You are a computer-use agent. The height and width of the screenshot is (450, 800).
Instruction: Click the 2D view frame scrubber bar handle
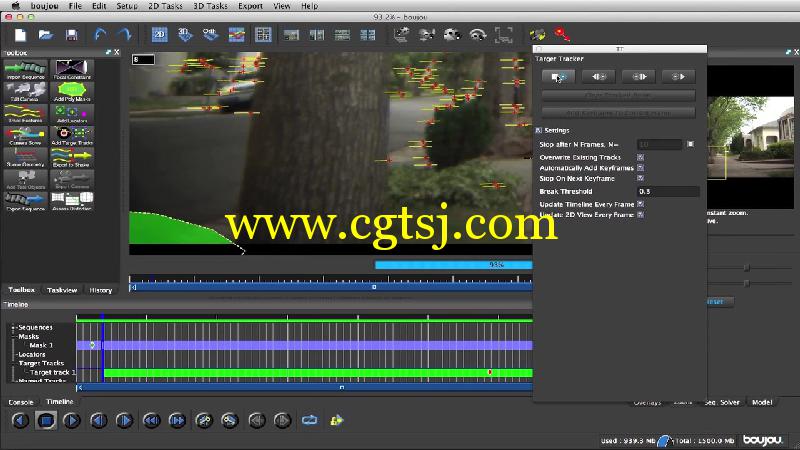pyautogui.click(x=374, y=287)
